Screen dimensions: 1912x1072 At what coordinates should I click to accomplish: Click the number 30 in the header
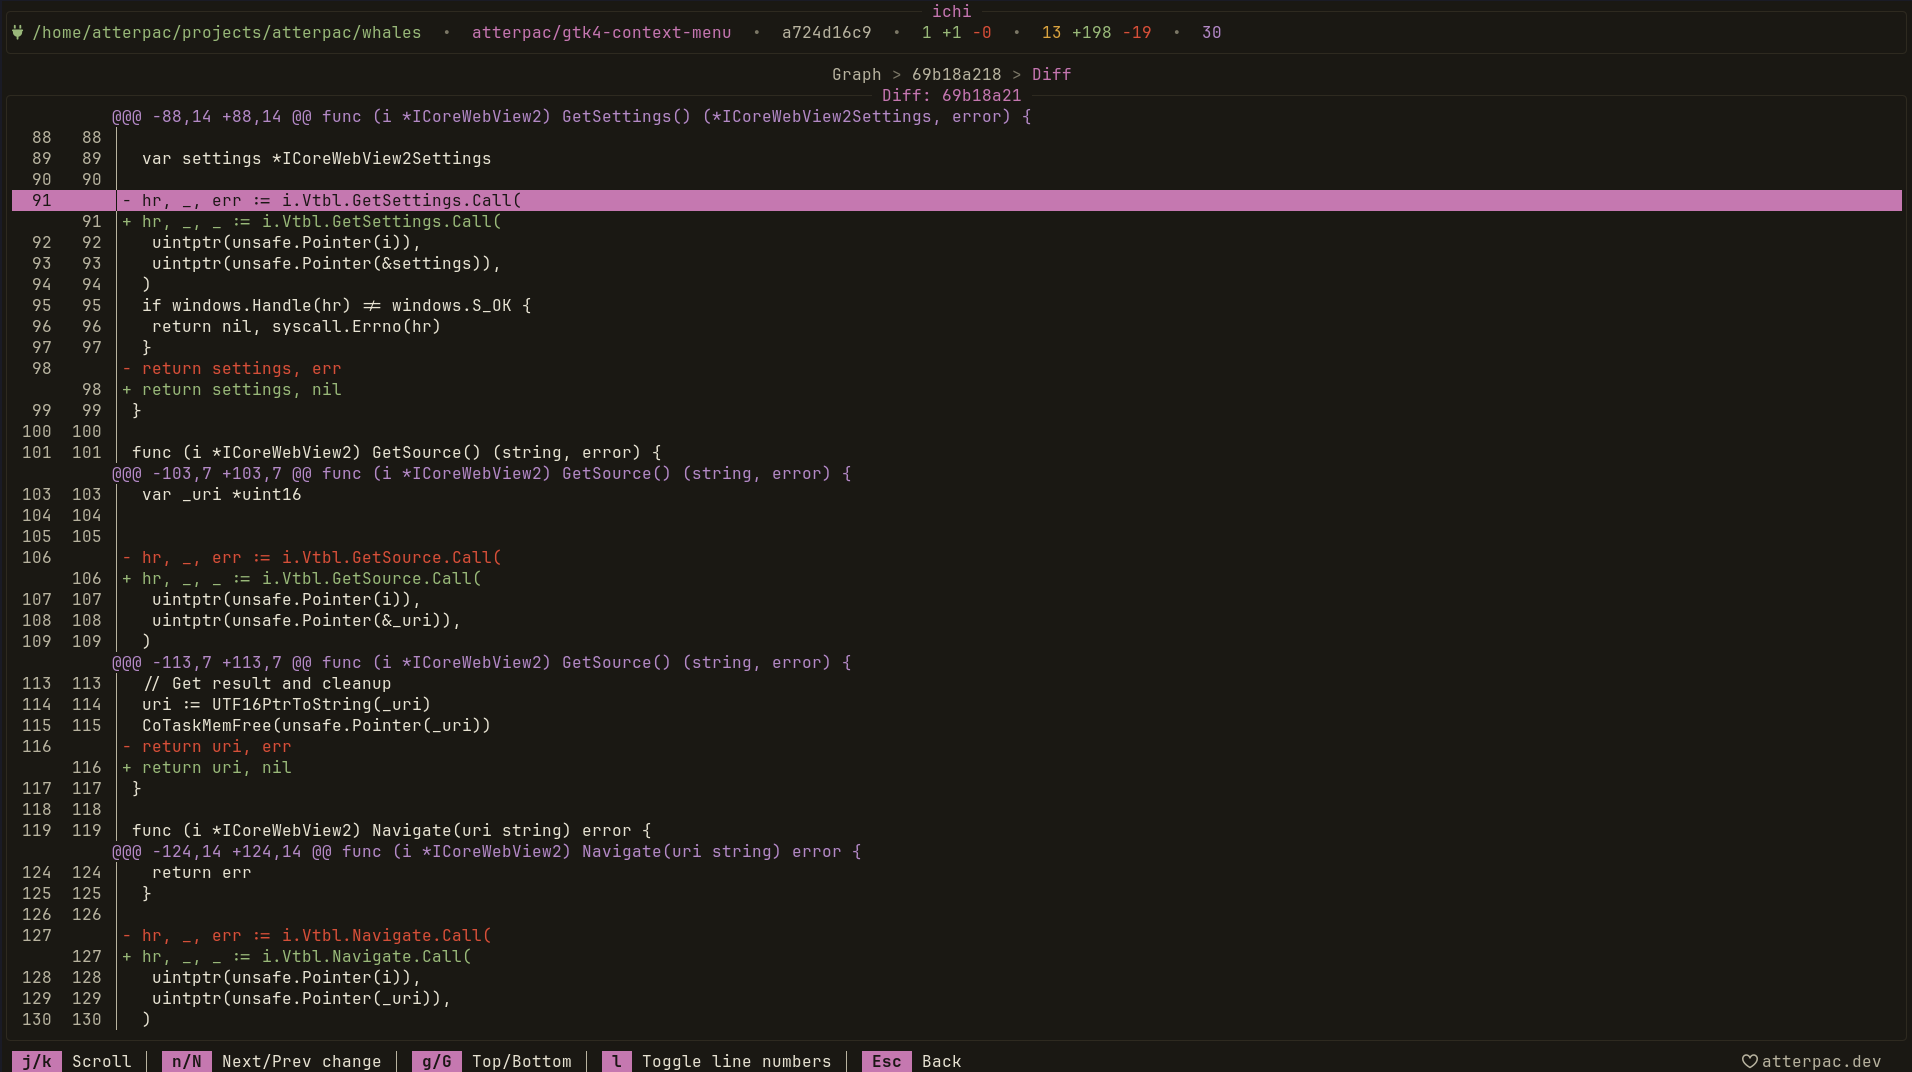[1211, 32]
